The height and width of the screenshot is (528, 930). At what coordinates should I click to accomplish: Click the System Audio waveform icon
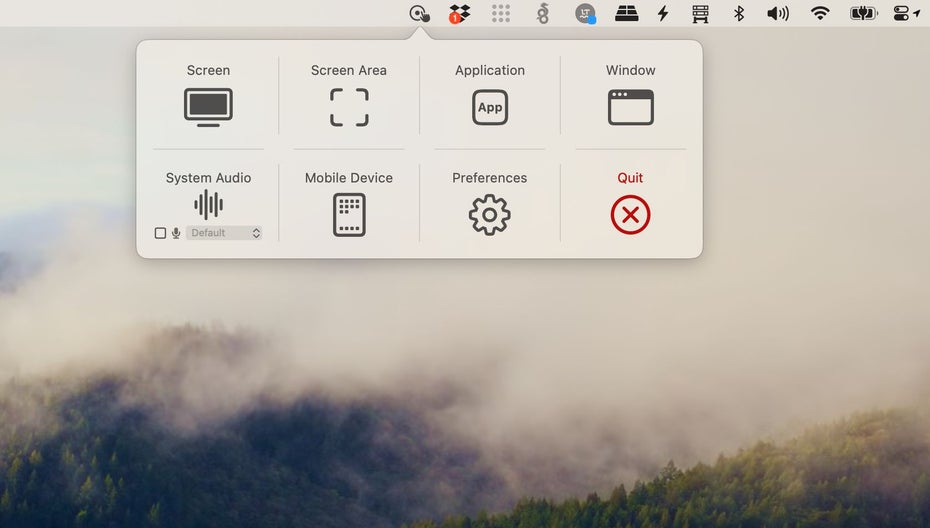(x=208, y=205)
